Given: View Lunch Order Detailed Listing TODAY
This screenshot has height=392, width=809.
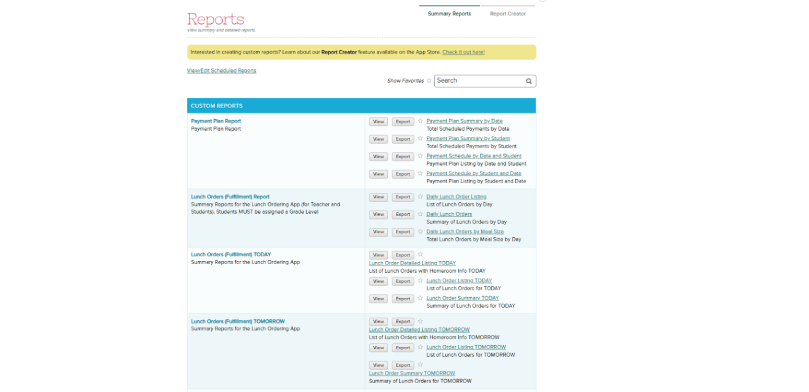Looking at the screenshot, I should [378, 255].
